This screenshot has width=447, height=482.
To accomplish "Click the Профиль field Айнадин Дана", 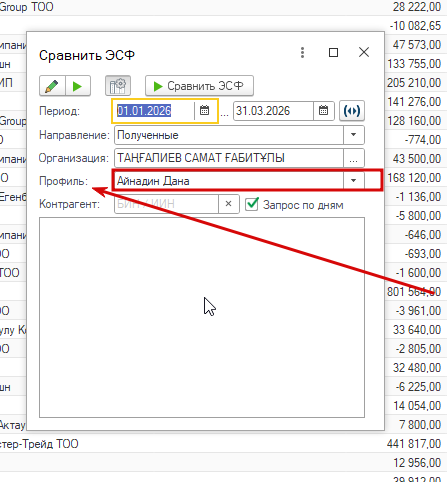I will pyautogui.click(x=229, y=181).
